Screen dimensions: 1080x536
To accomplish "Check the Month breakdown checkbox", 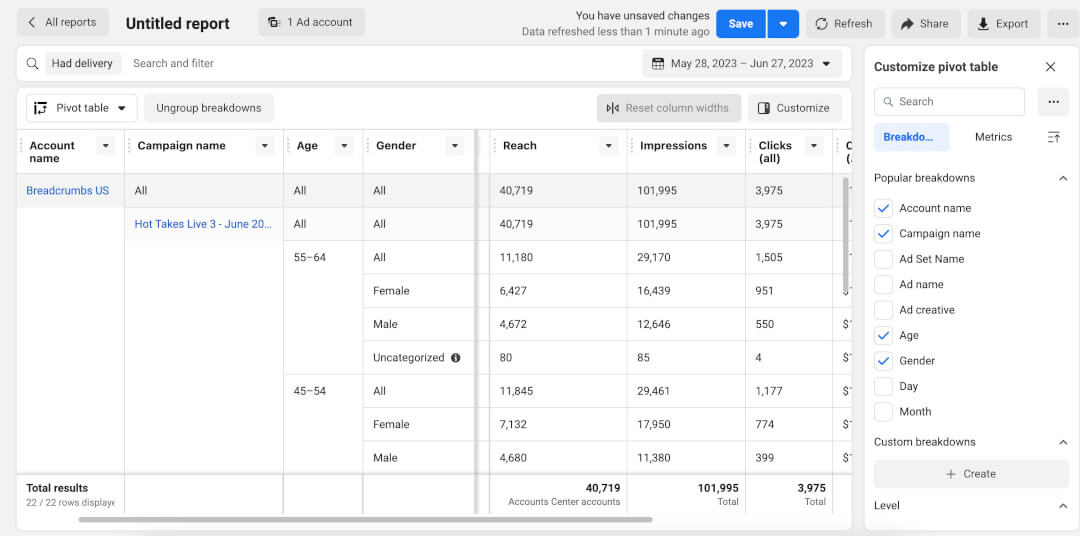I will pyautogui.click(x=883, y=412).
